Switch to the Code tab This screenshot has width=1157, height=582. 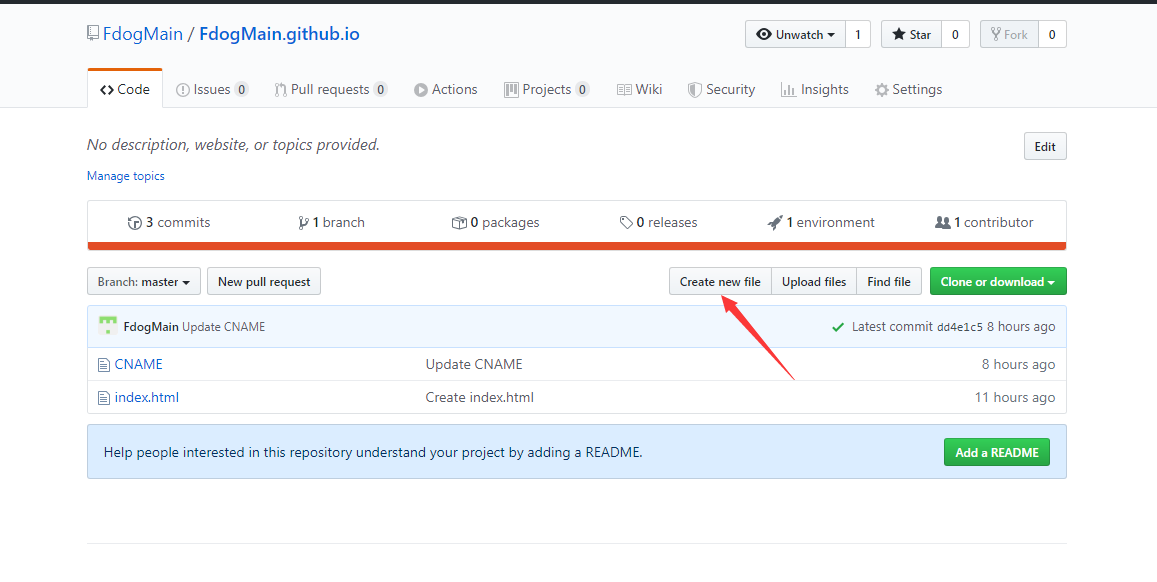click(x=125, y=89)
